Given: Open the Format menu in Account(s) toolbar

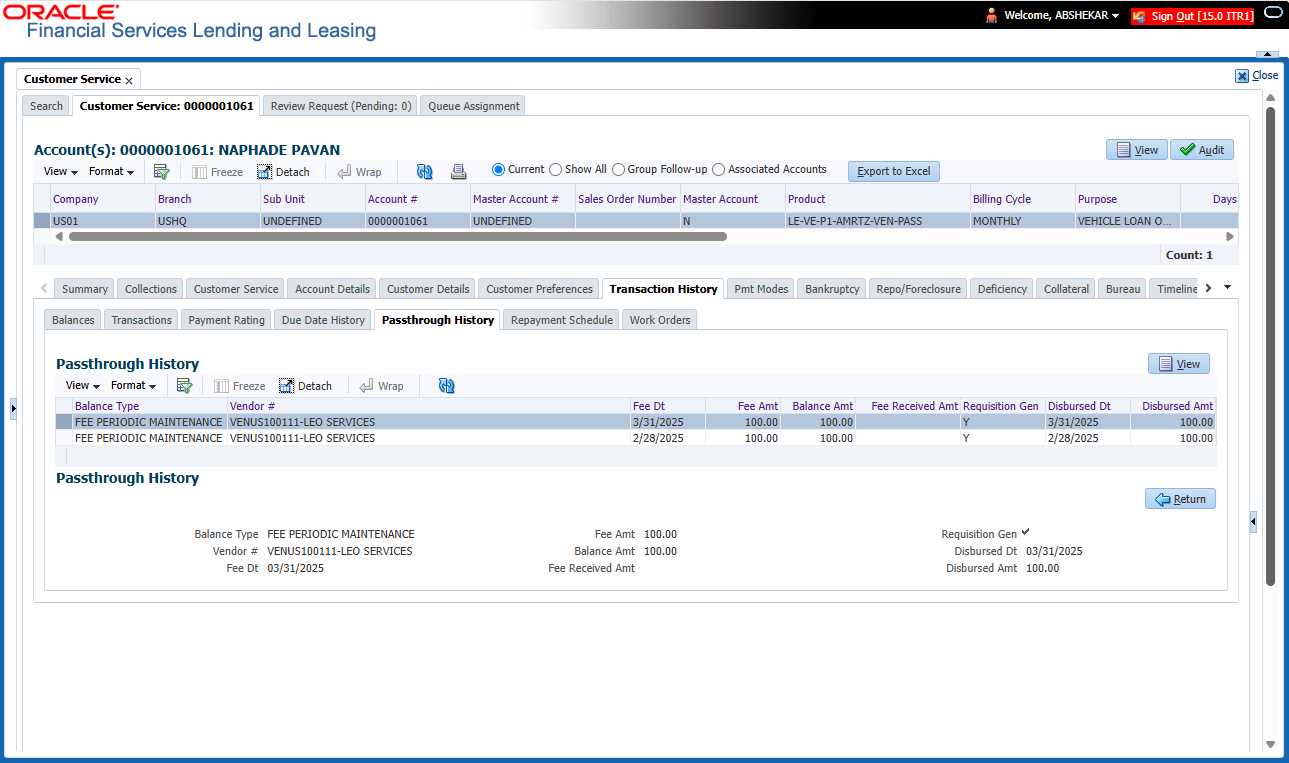Looking at the screenshot, I should [x=111, y=172].
